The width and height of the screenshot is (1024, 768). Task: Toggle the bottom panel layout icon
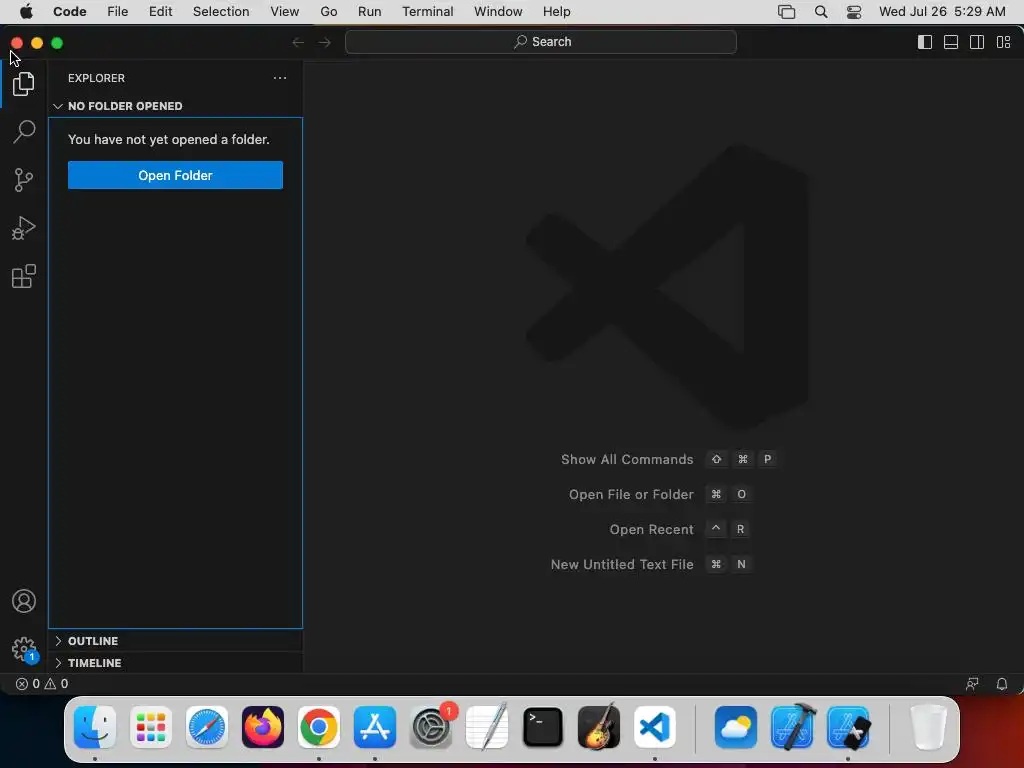[x=951, y=42]
